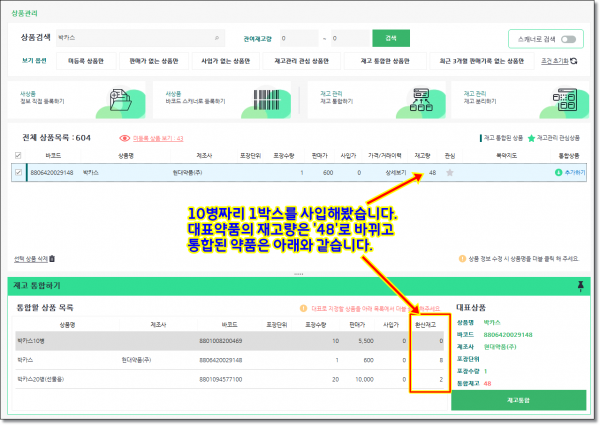Open 재고 통합하기 icon card

click(x=421, y=101)
